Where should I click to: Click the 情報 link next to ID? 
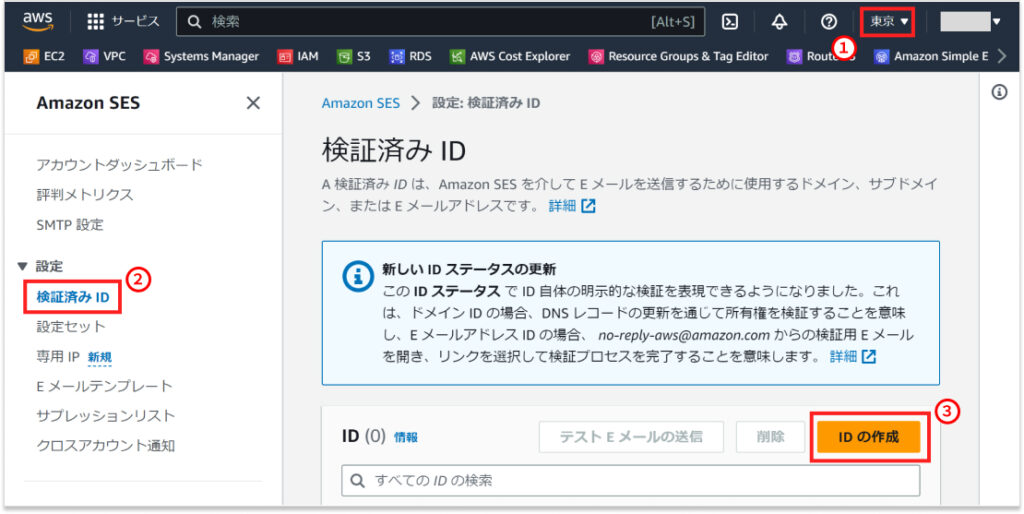click(x=406, y=438)
